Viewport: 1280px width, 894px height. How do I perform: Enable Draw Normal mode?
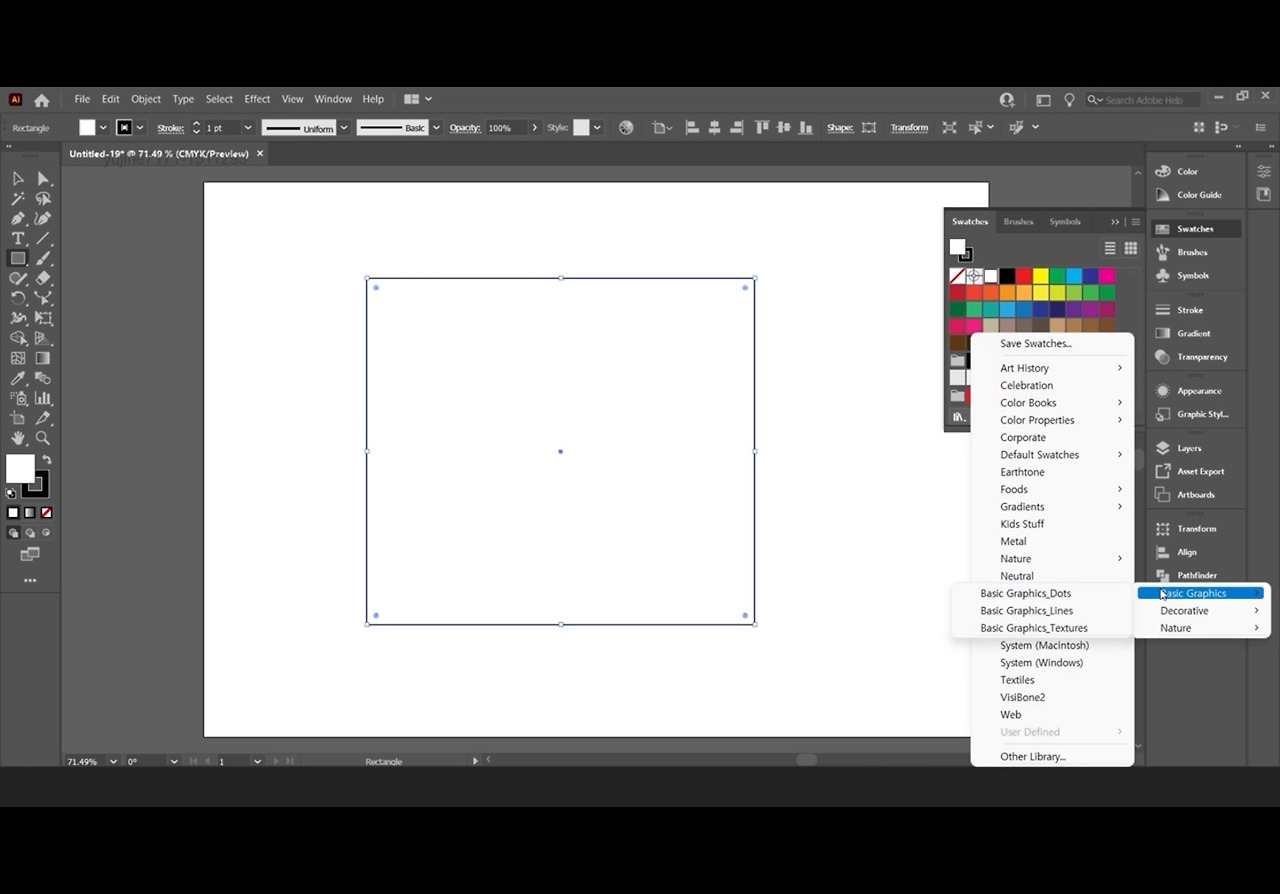(13, 533)
